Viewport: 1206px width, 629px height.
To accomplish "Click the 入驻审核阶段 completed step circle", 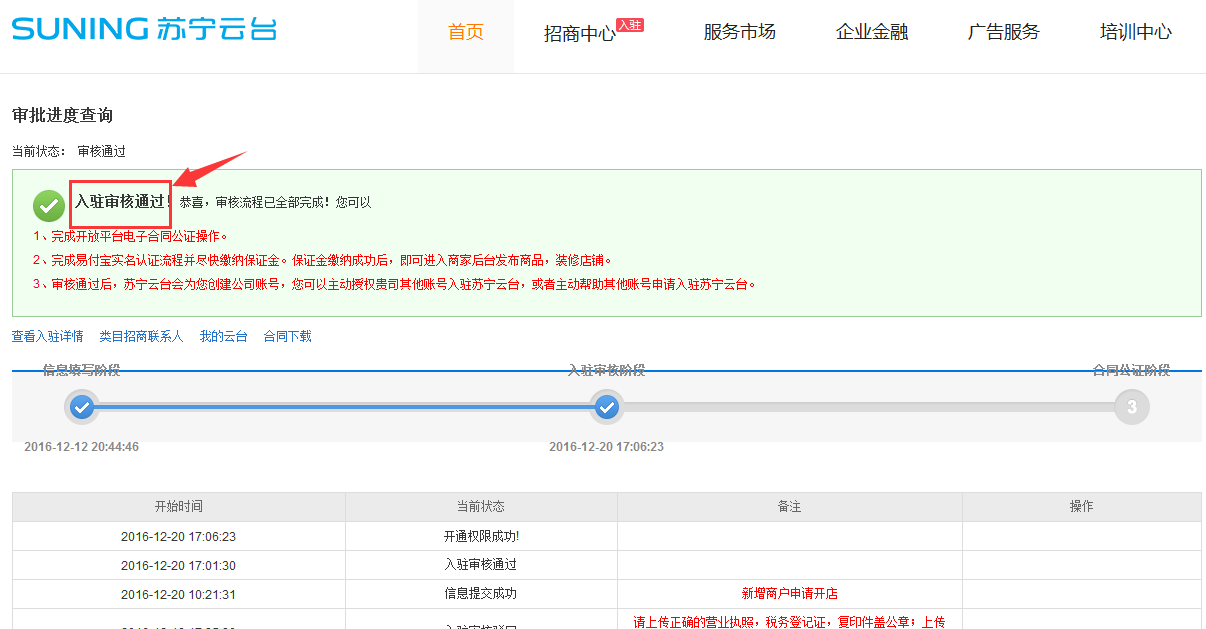I will pos(606,407).
